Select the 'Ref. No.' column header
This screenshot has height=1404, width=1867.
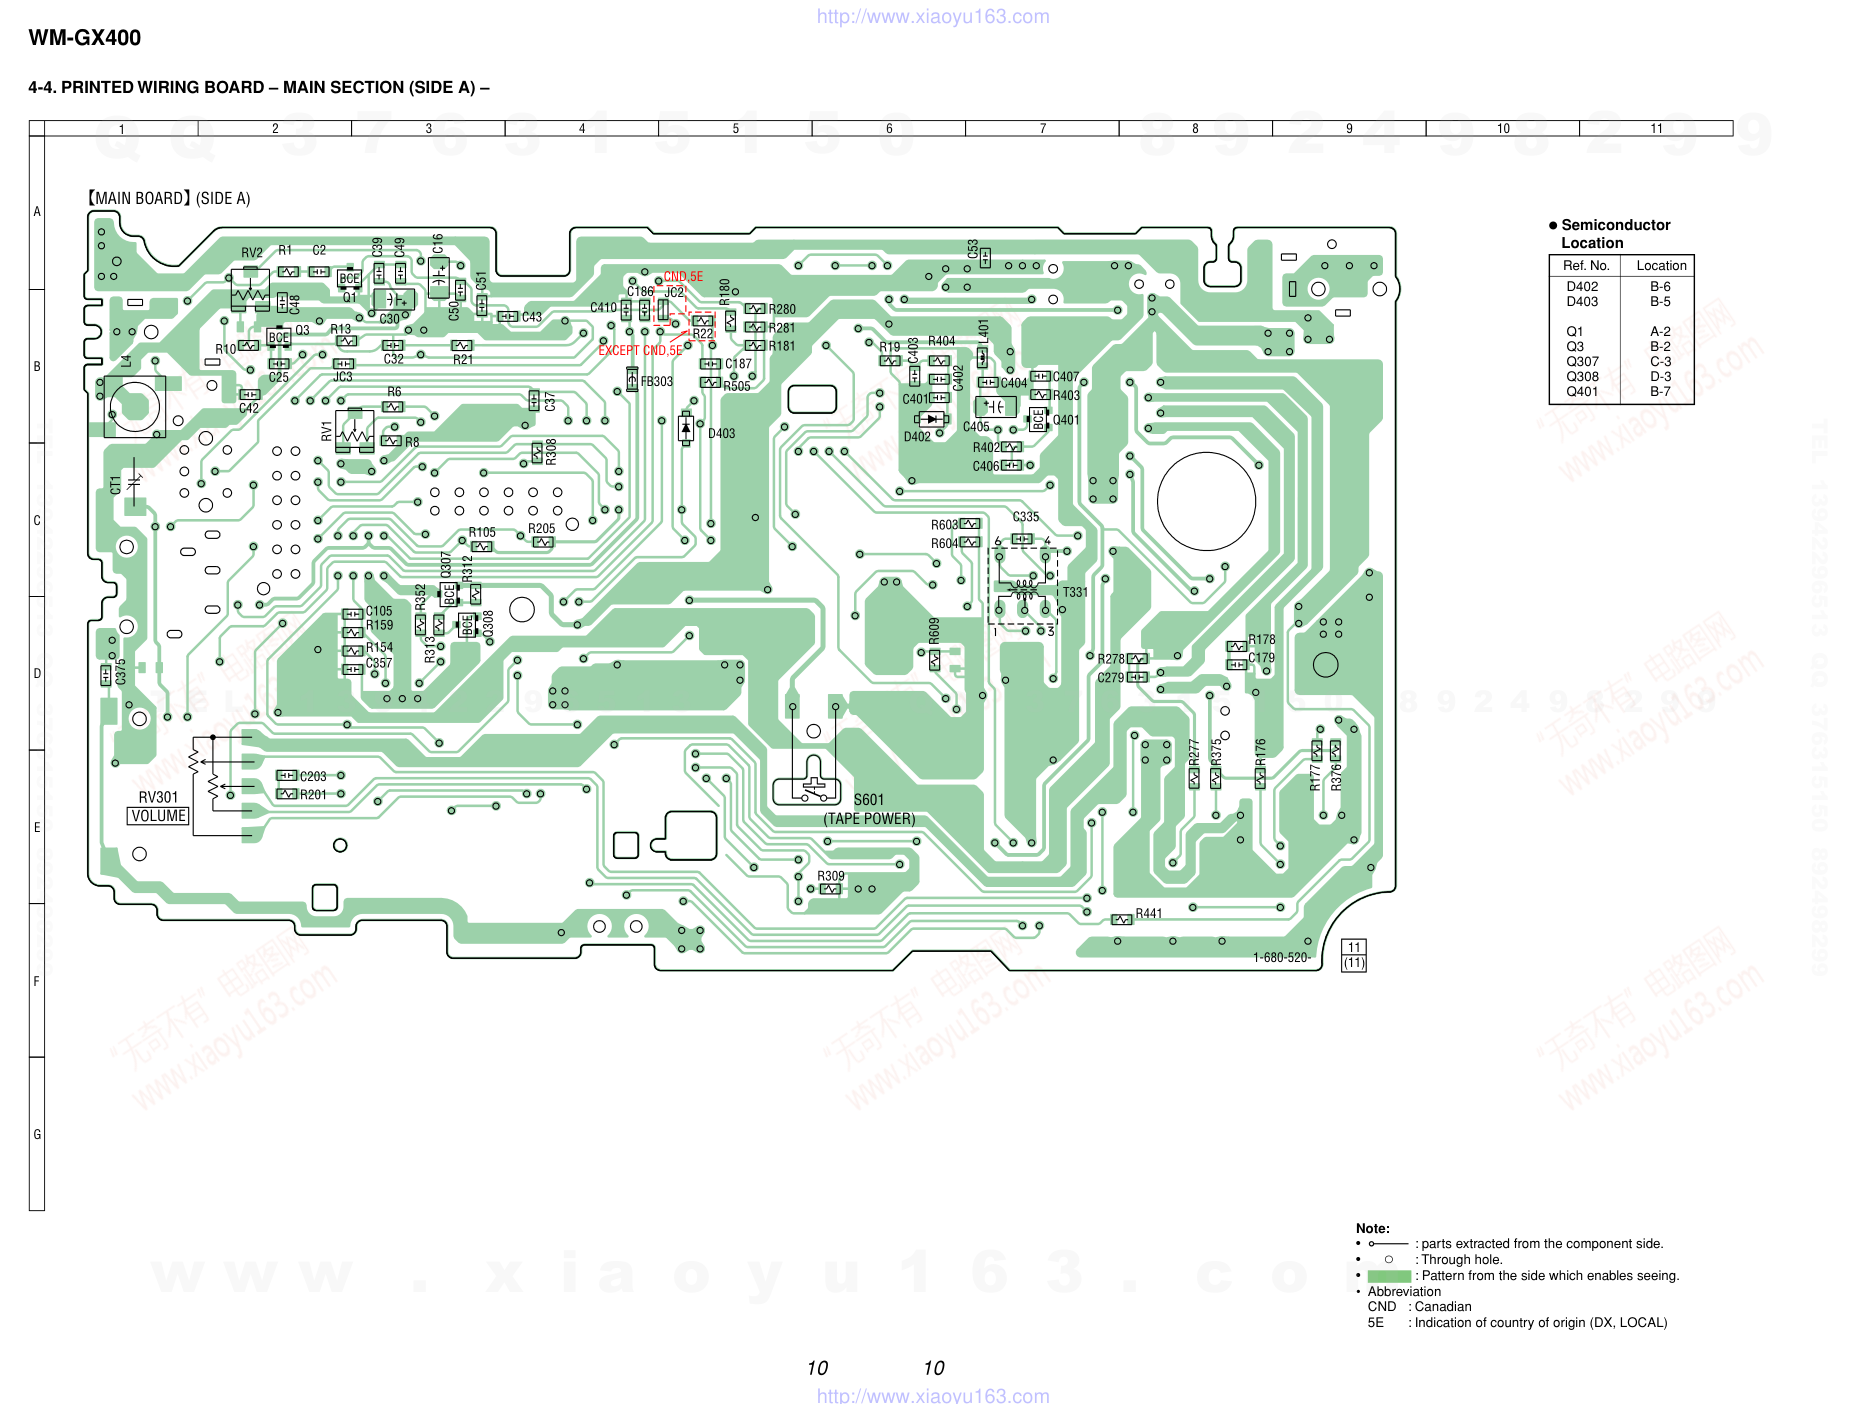1586,266
